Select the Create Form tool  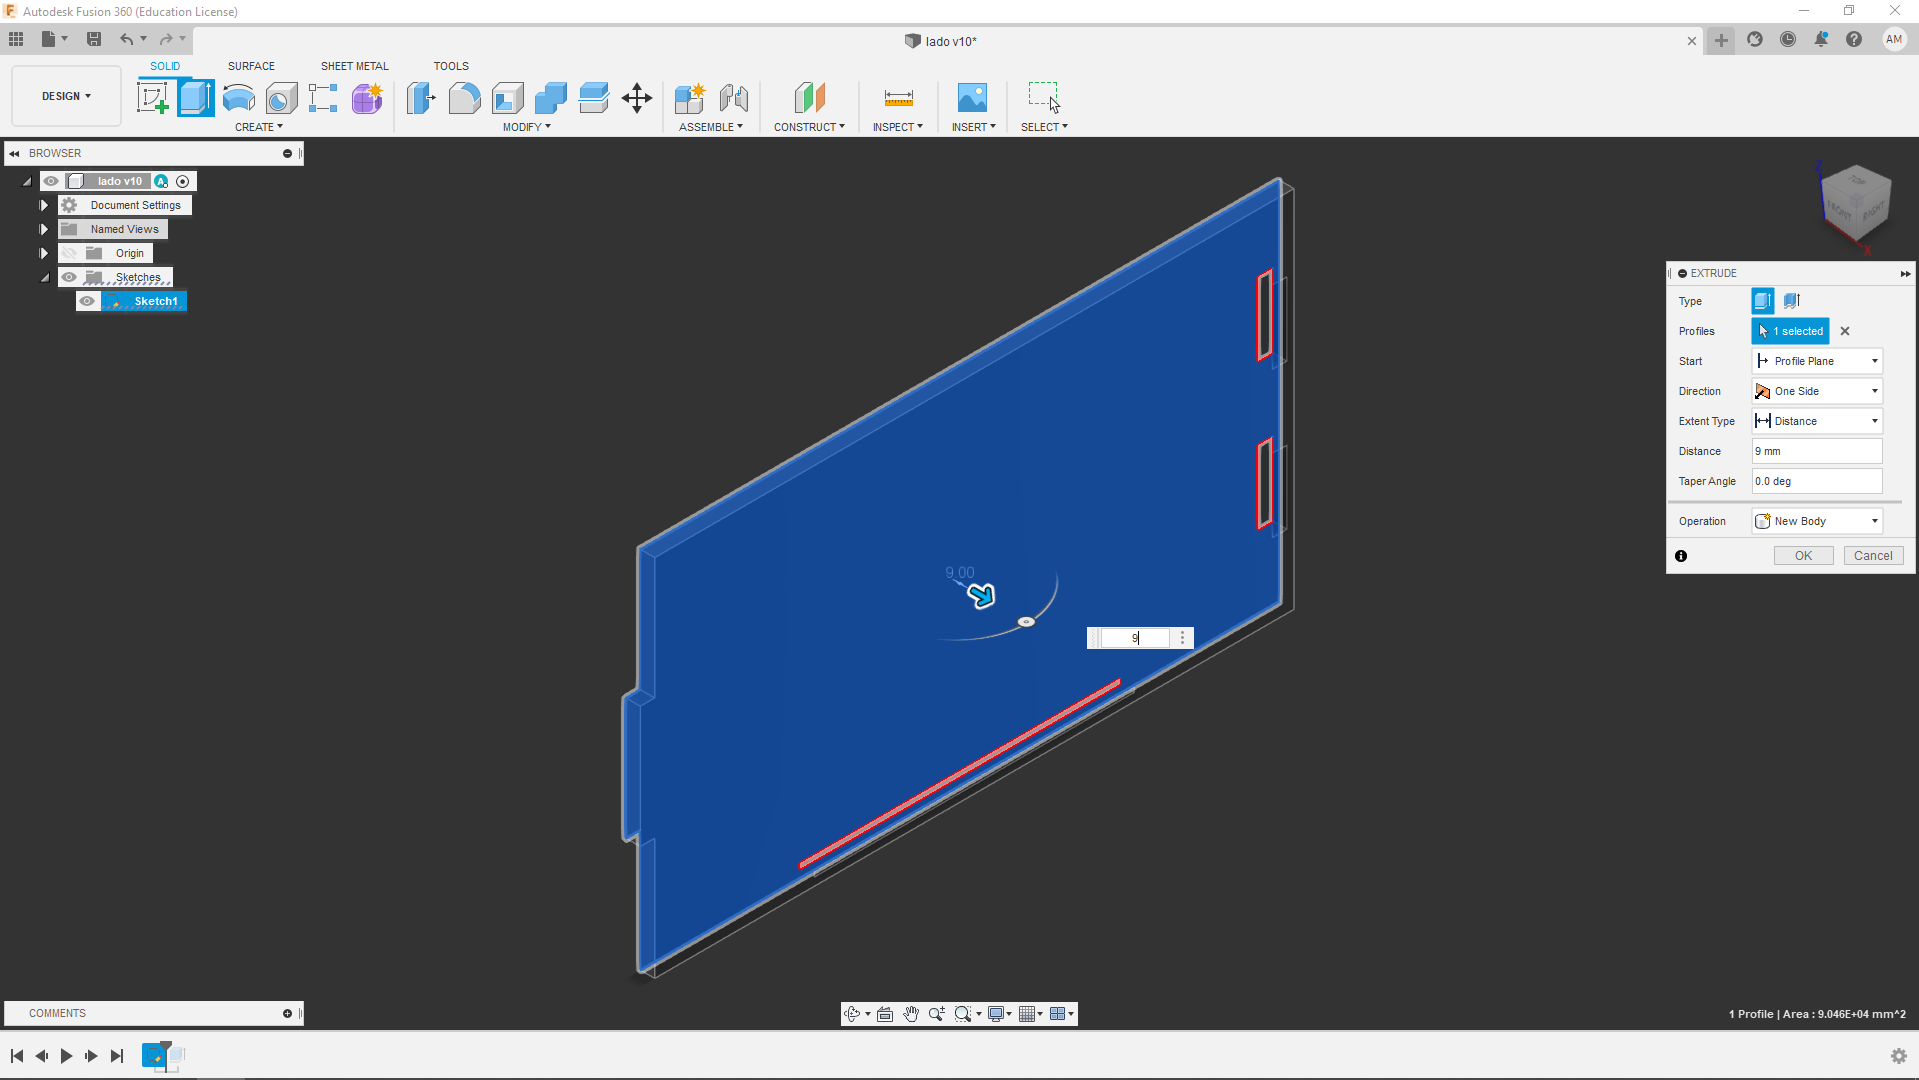click(x=367, y=98)
